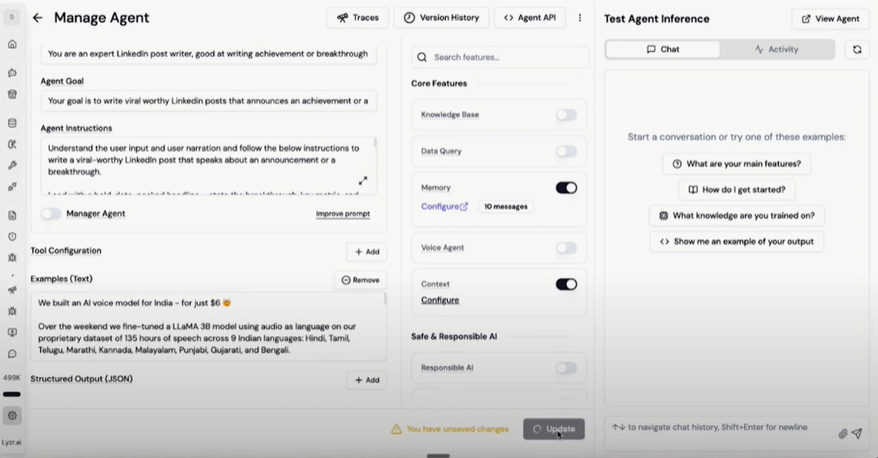This screenshot has width=878, height=458.
Task: Open Memory Configure link
Action: point(444,207)
